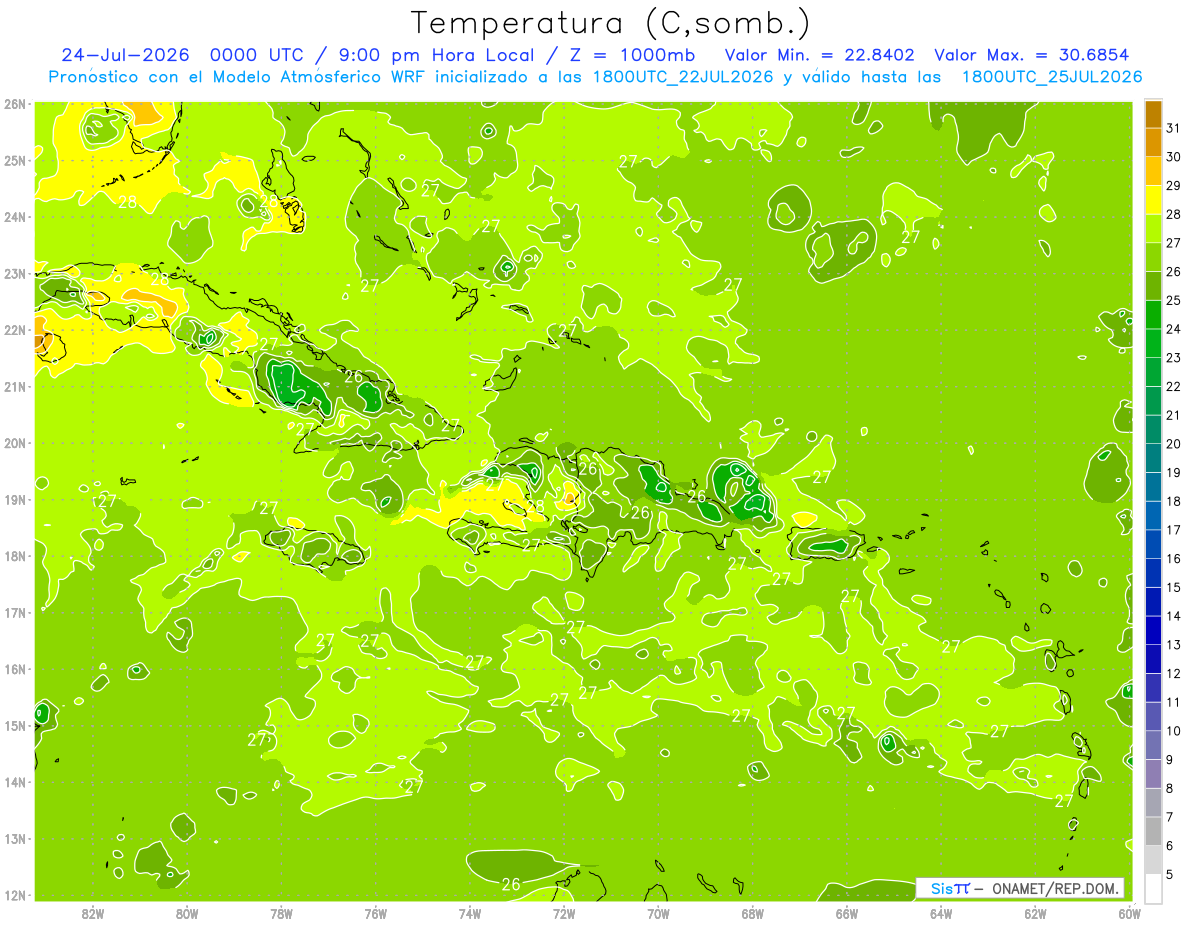
Task: Click the purple legend swatch between 9 and 10
Action: click(x=1153, y=745)
